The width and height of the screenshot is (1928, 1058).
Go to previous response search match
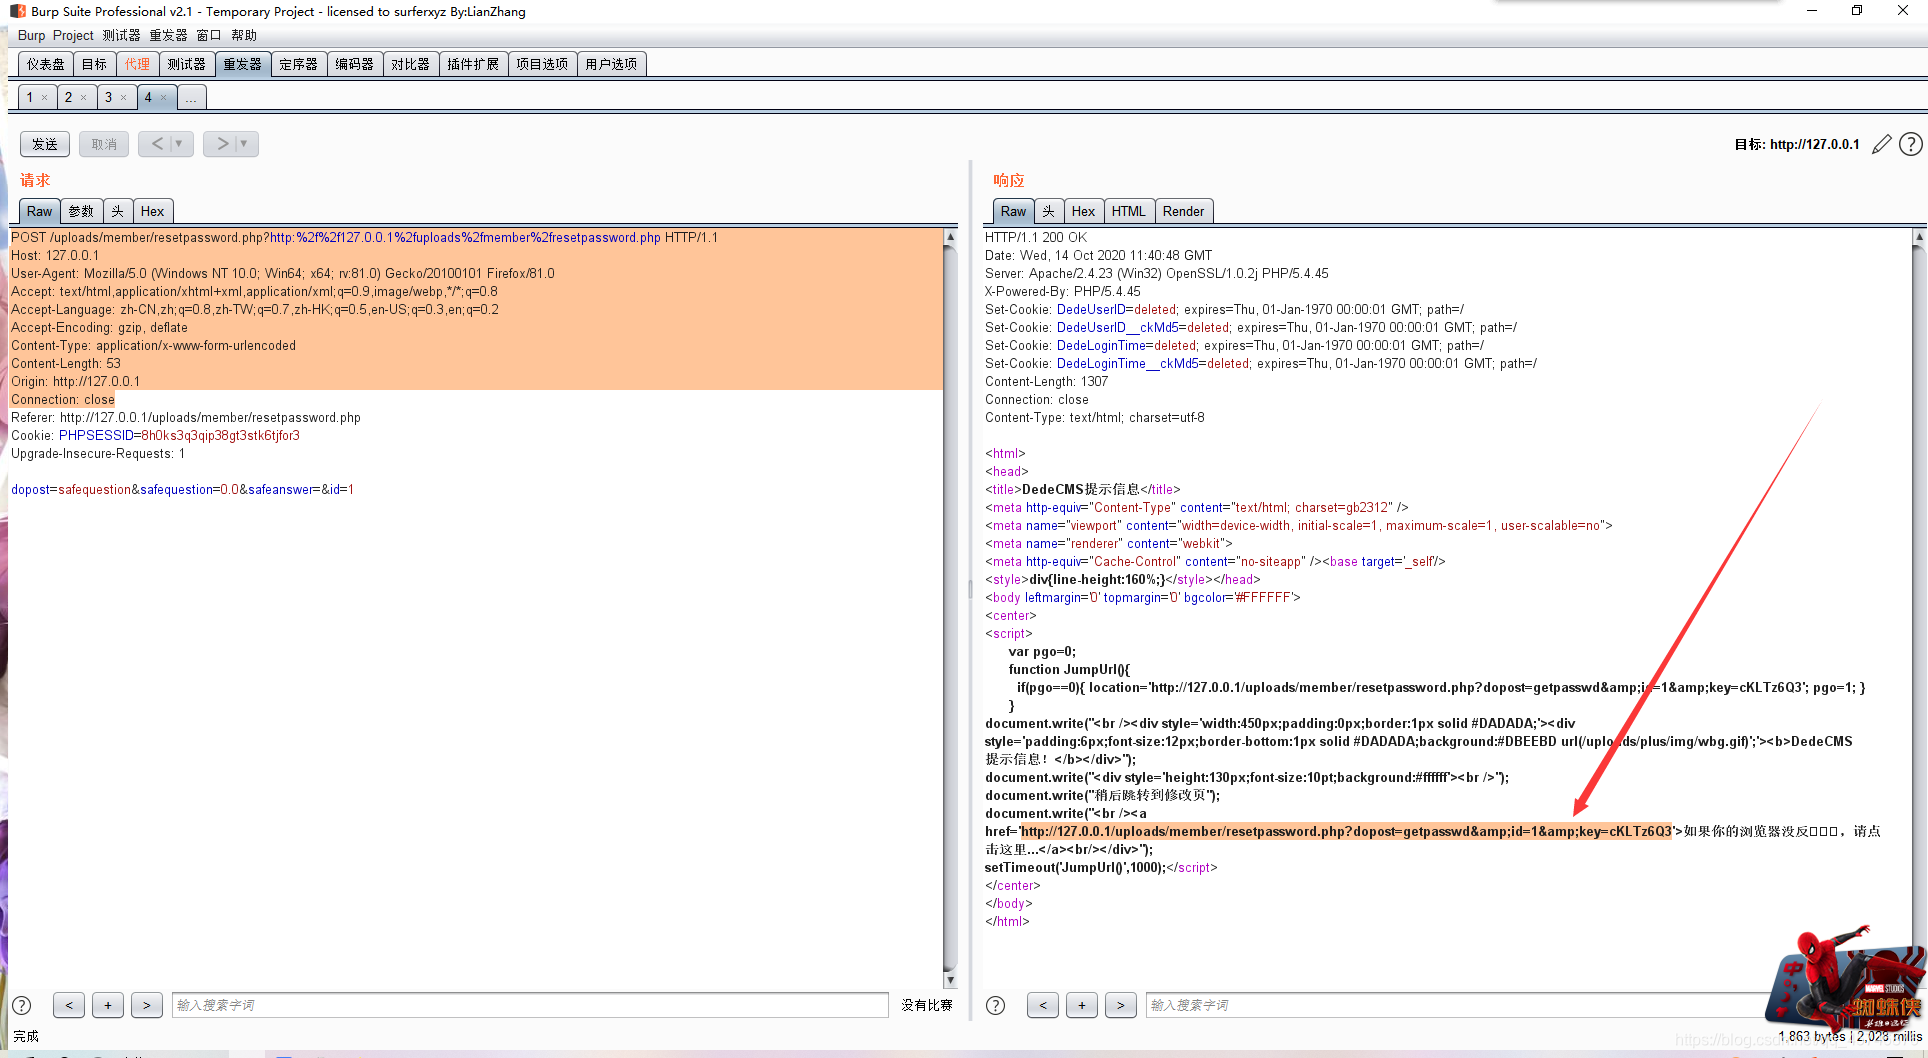(1043, 1005)
